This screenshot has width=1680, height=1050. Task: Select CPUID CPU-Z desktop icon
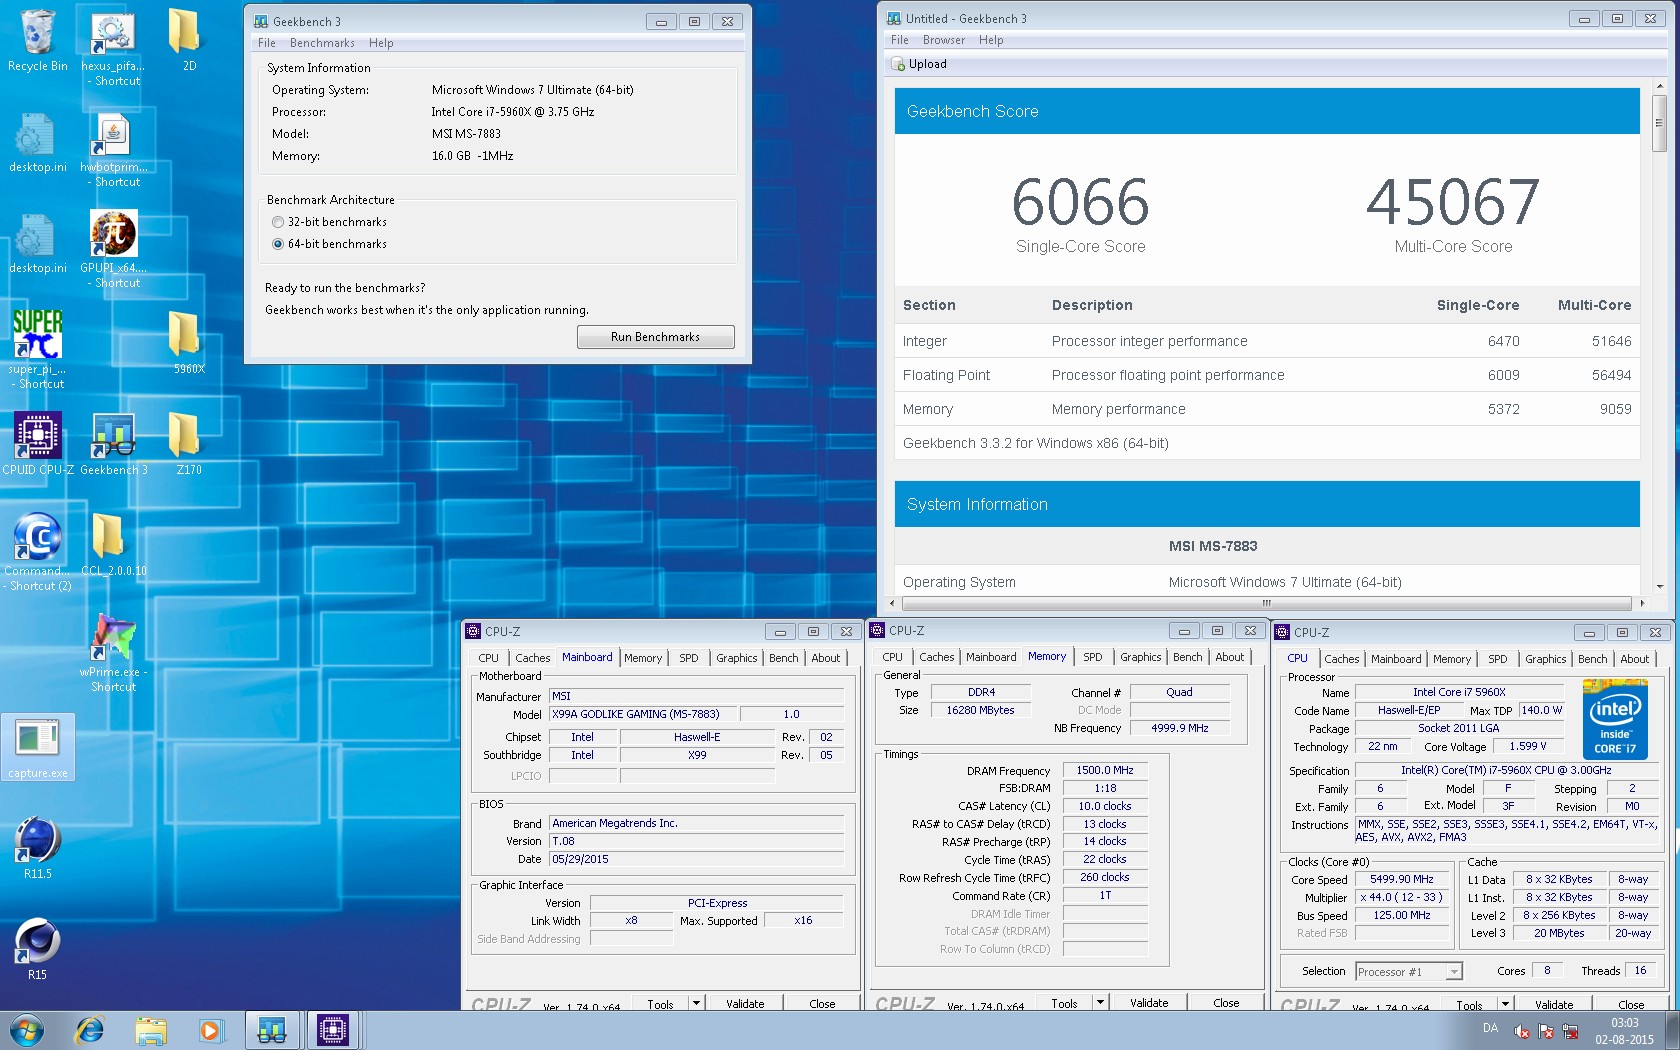tap(38, 443)
